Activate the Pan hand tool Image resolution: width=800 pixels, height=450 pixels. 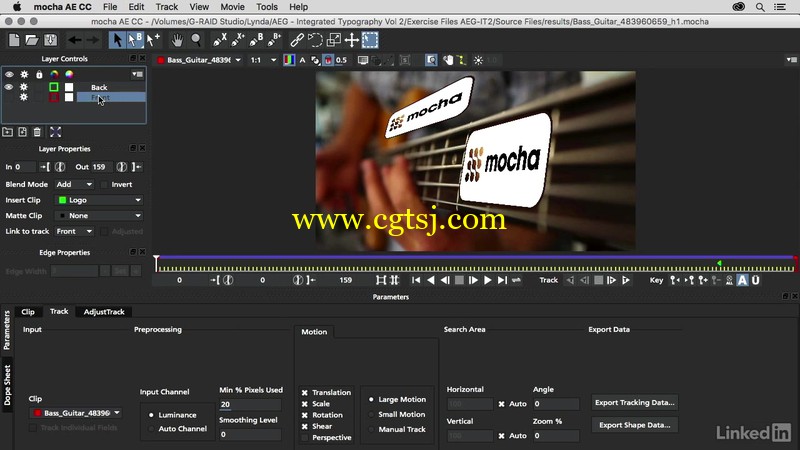coord(177,40)
